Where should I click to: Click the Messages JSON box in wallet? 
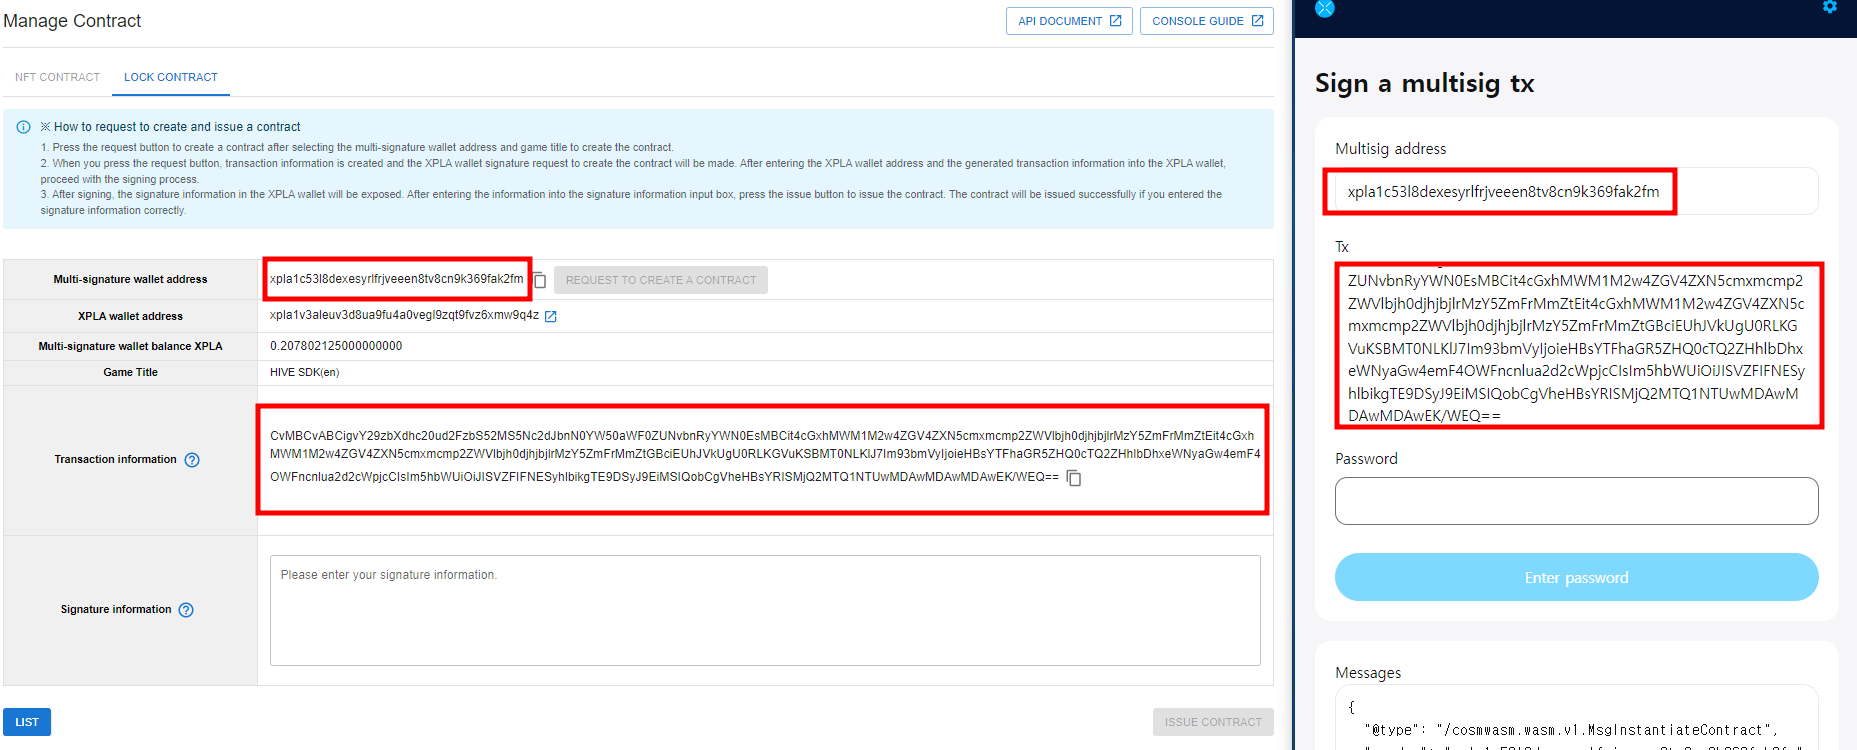(x=1576, y=718)
